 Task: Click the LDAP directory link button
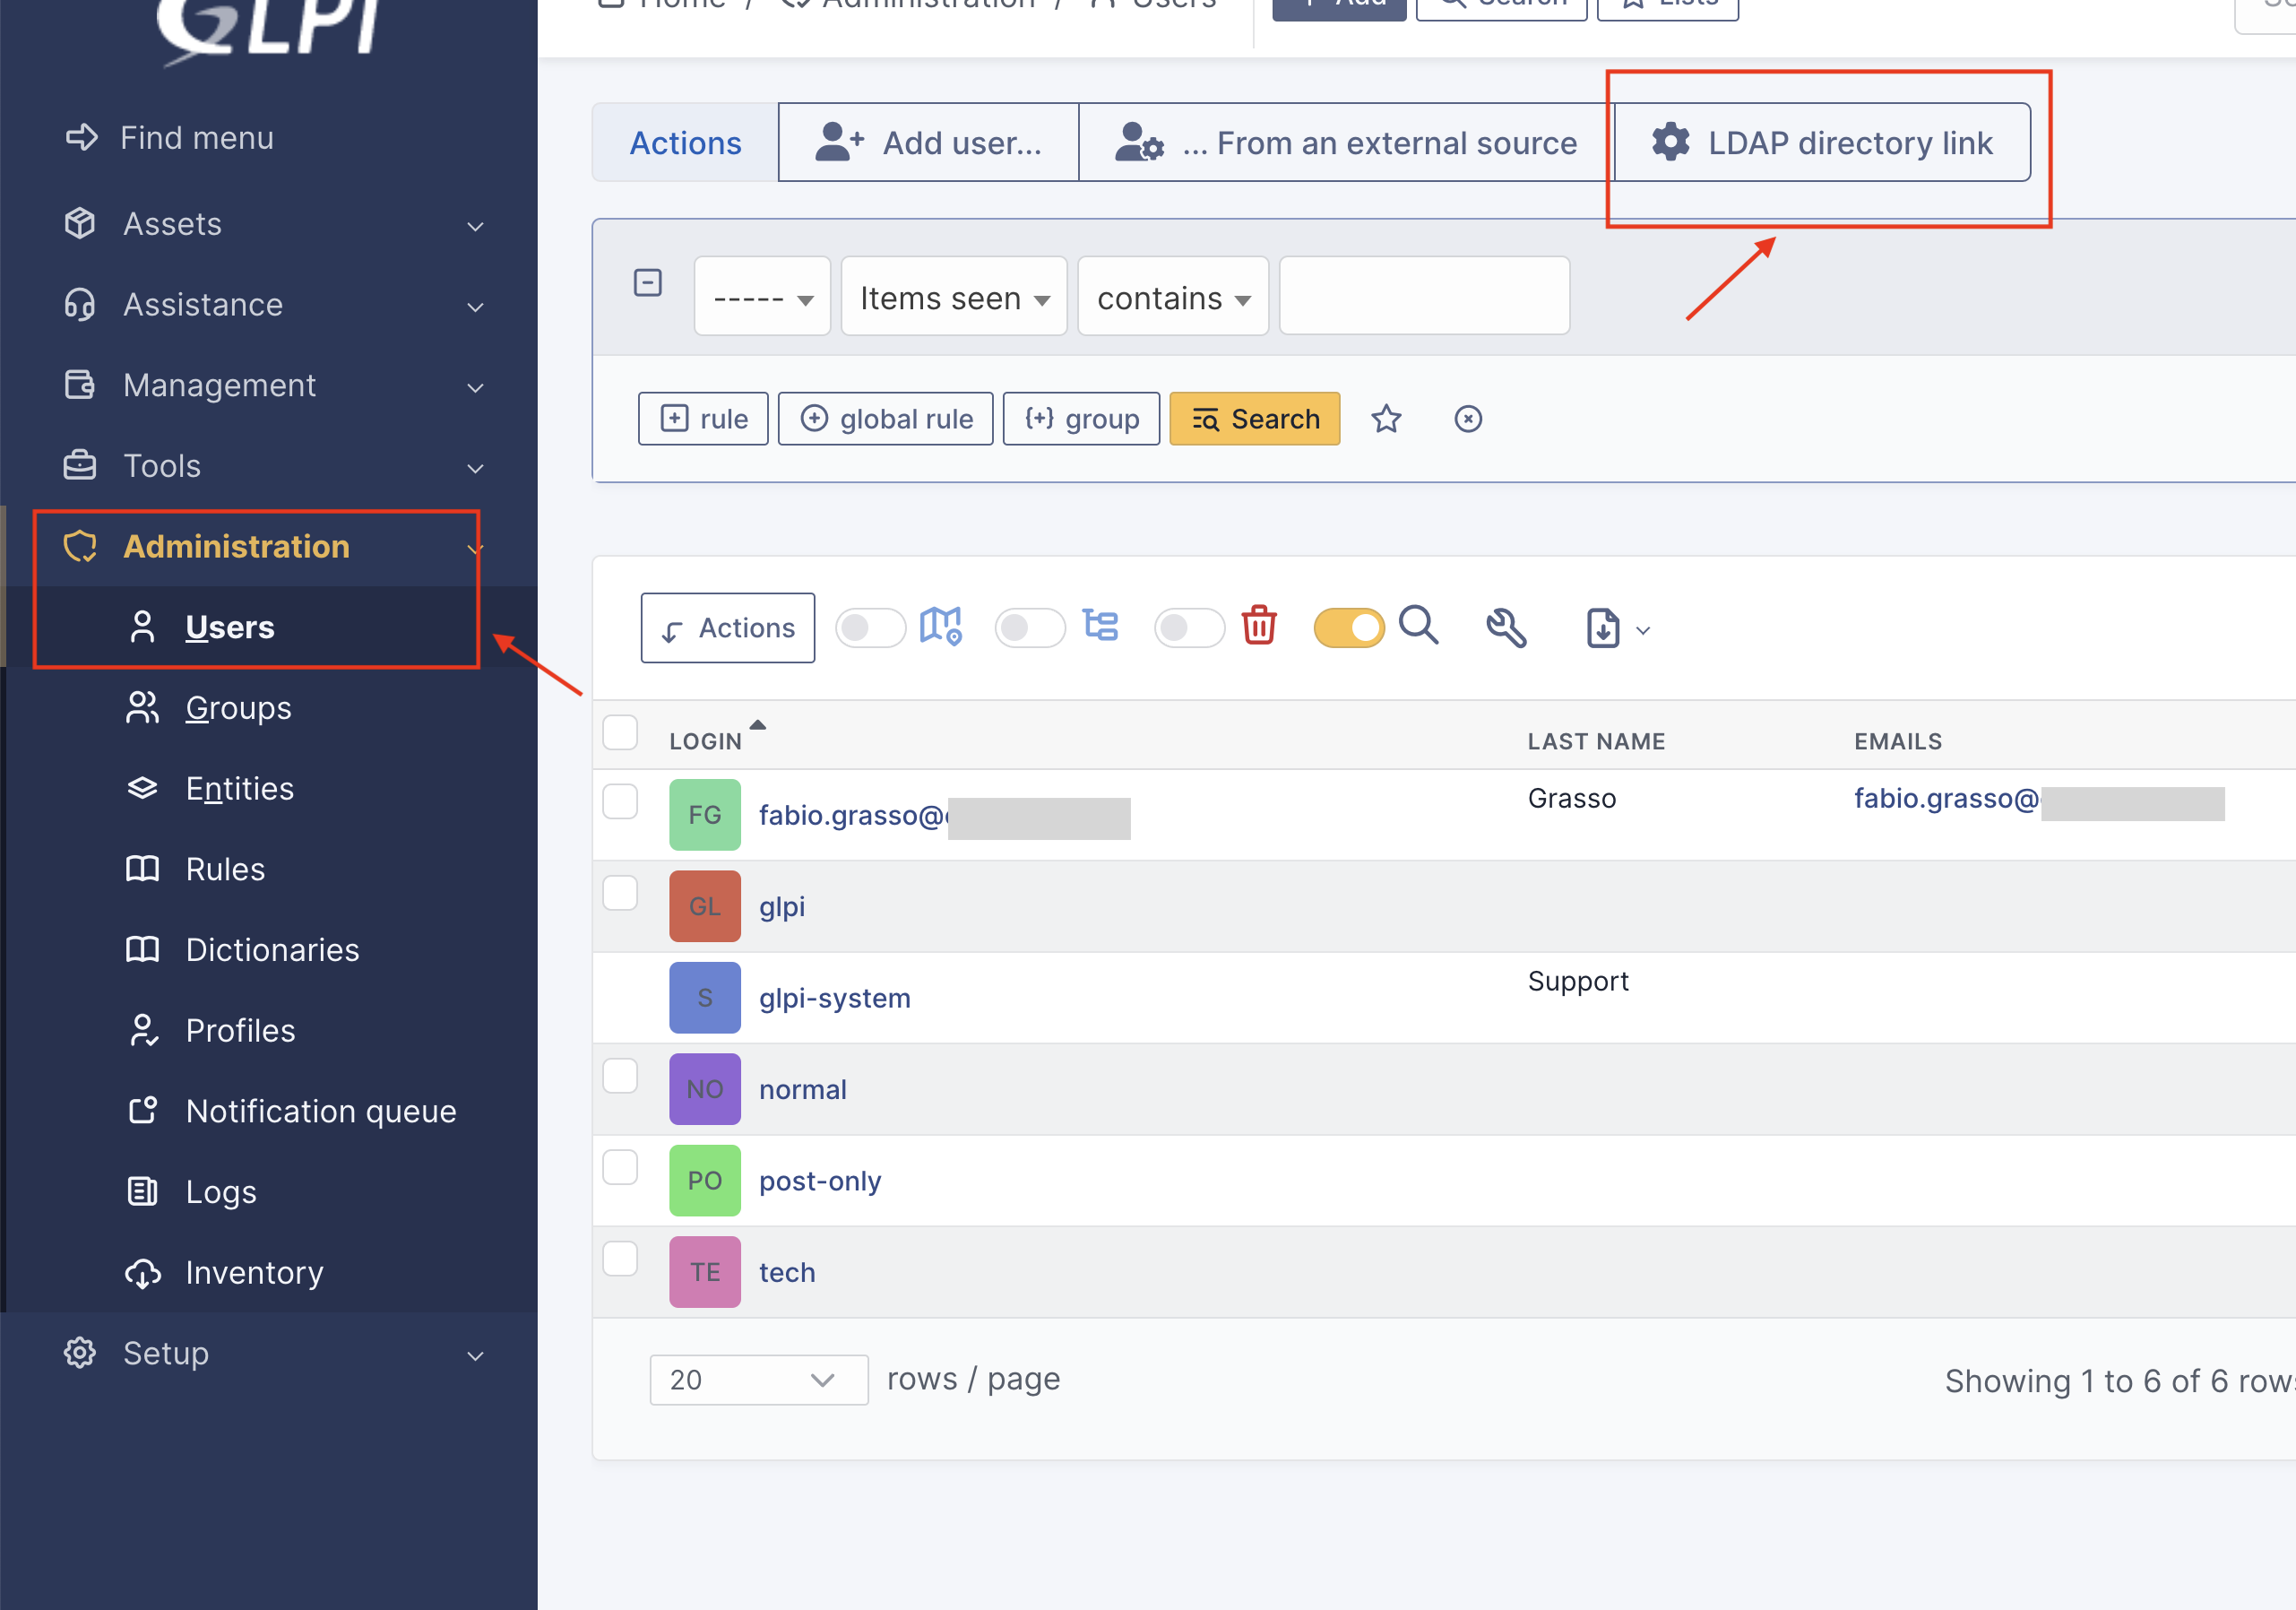[x=1821, y=143]
